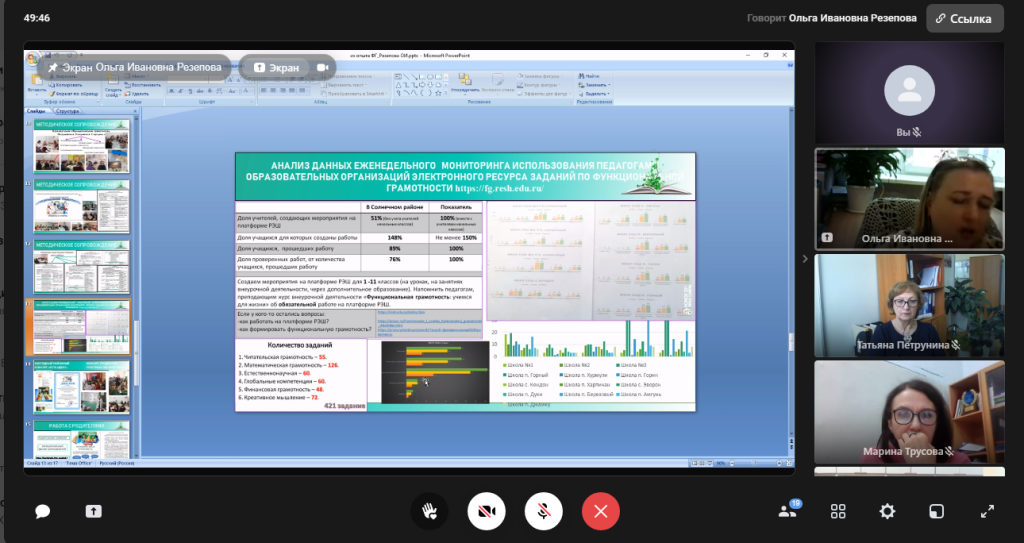Enter fullscreen mode
The width and height of the screenshot is (1024, 543).
click(986, 511)
